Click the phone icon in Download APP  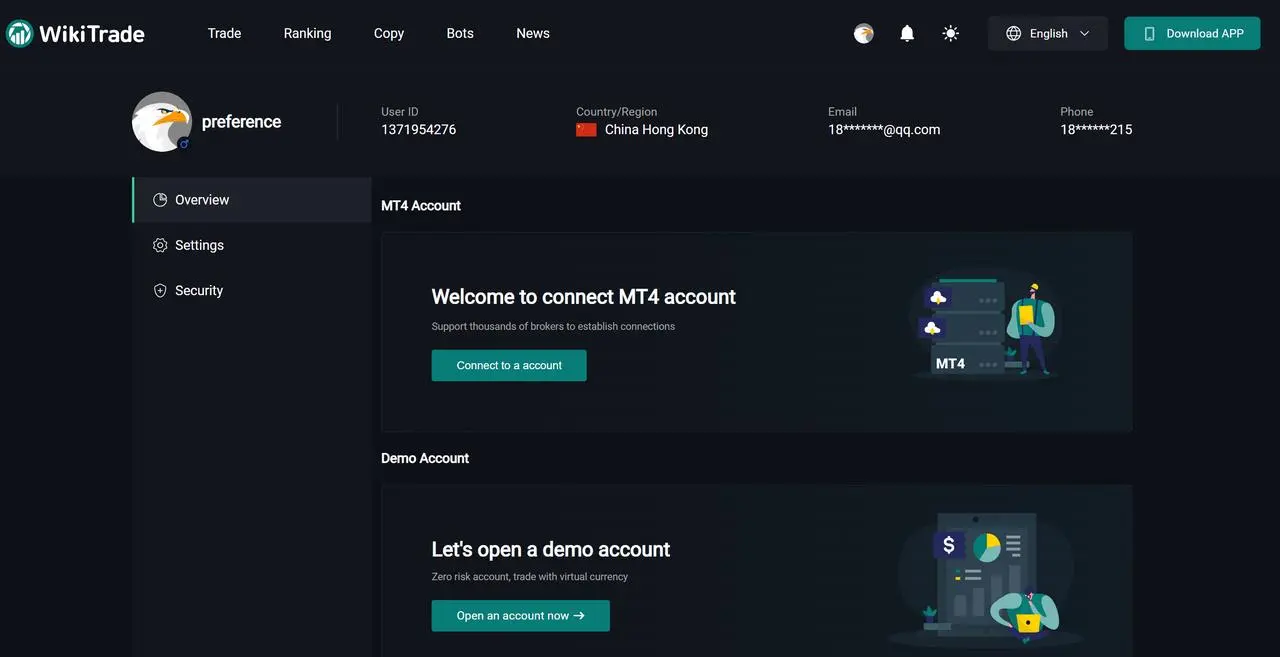click(x=1149, y=33)
